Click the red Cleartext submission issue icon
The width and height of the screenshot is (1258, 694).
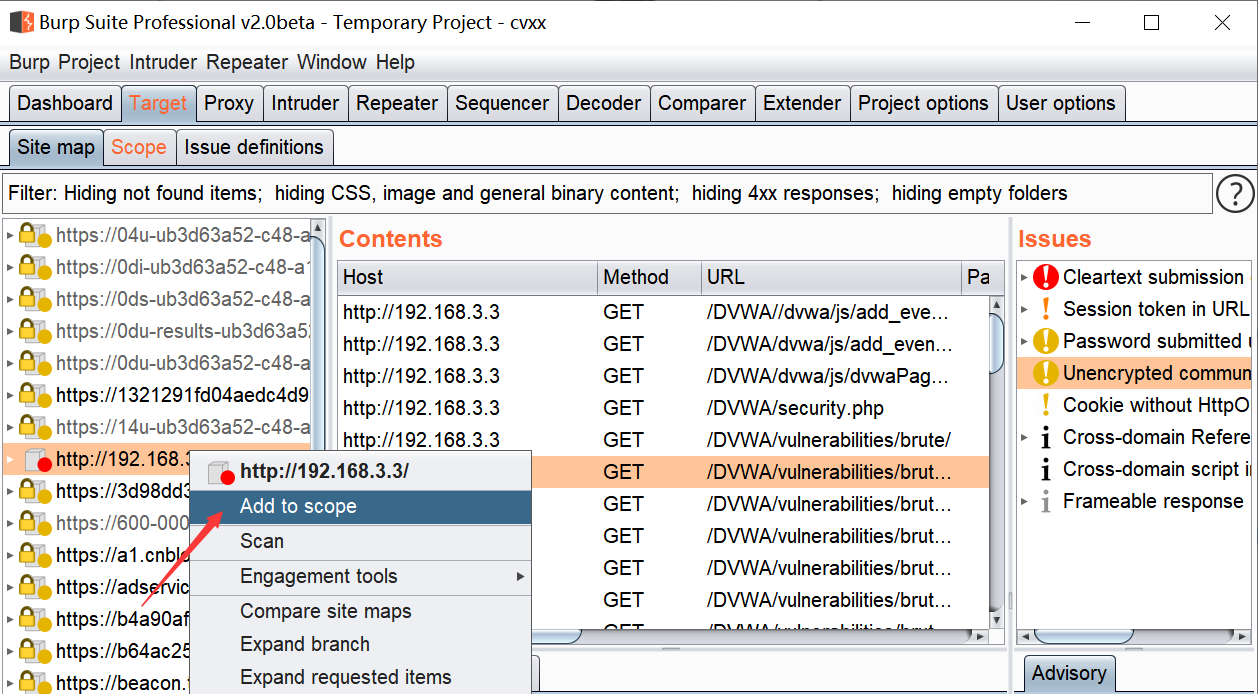[1046, 277]
